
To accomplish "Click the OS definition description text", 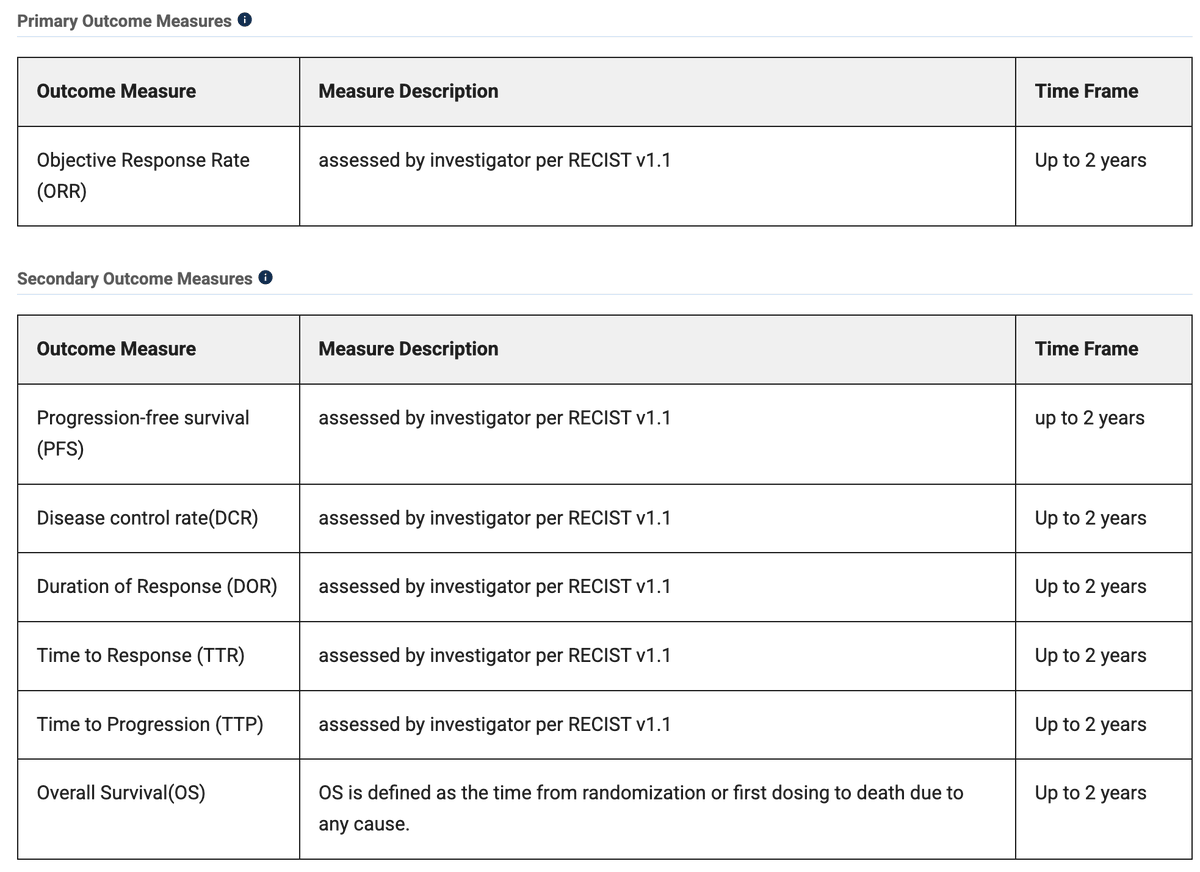I will click(x=641, y=809).
